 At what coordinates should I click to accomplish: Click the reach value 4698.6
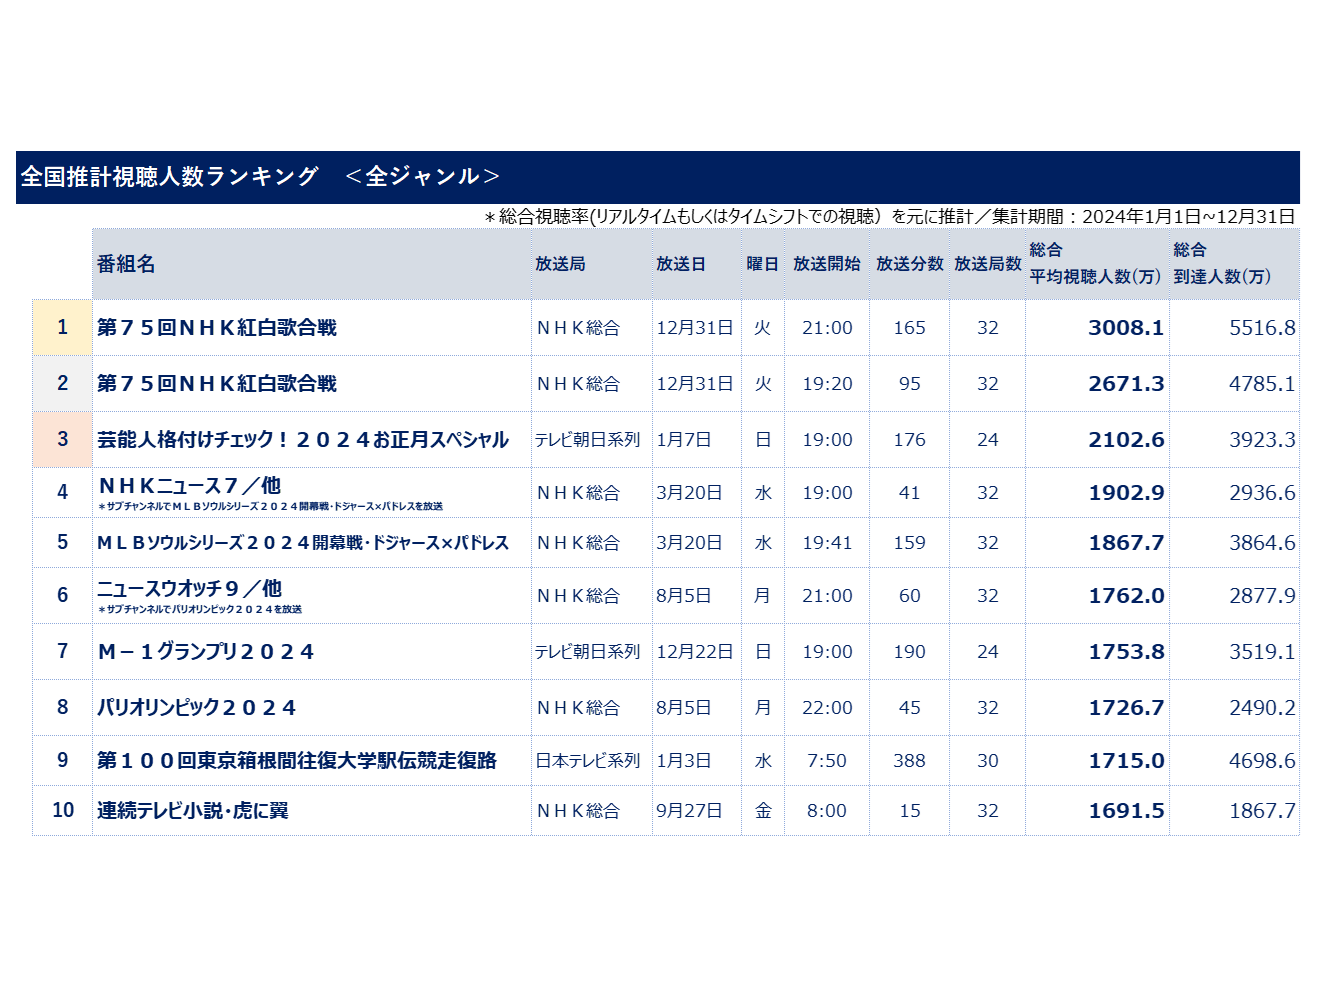pyautogui.click(x=1261, y=761)
